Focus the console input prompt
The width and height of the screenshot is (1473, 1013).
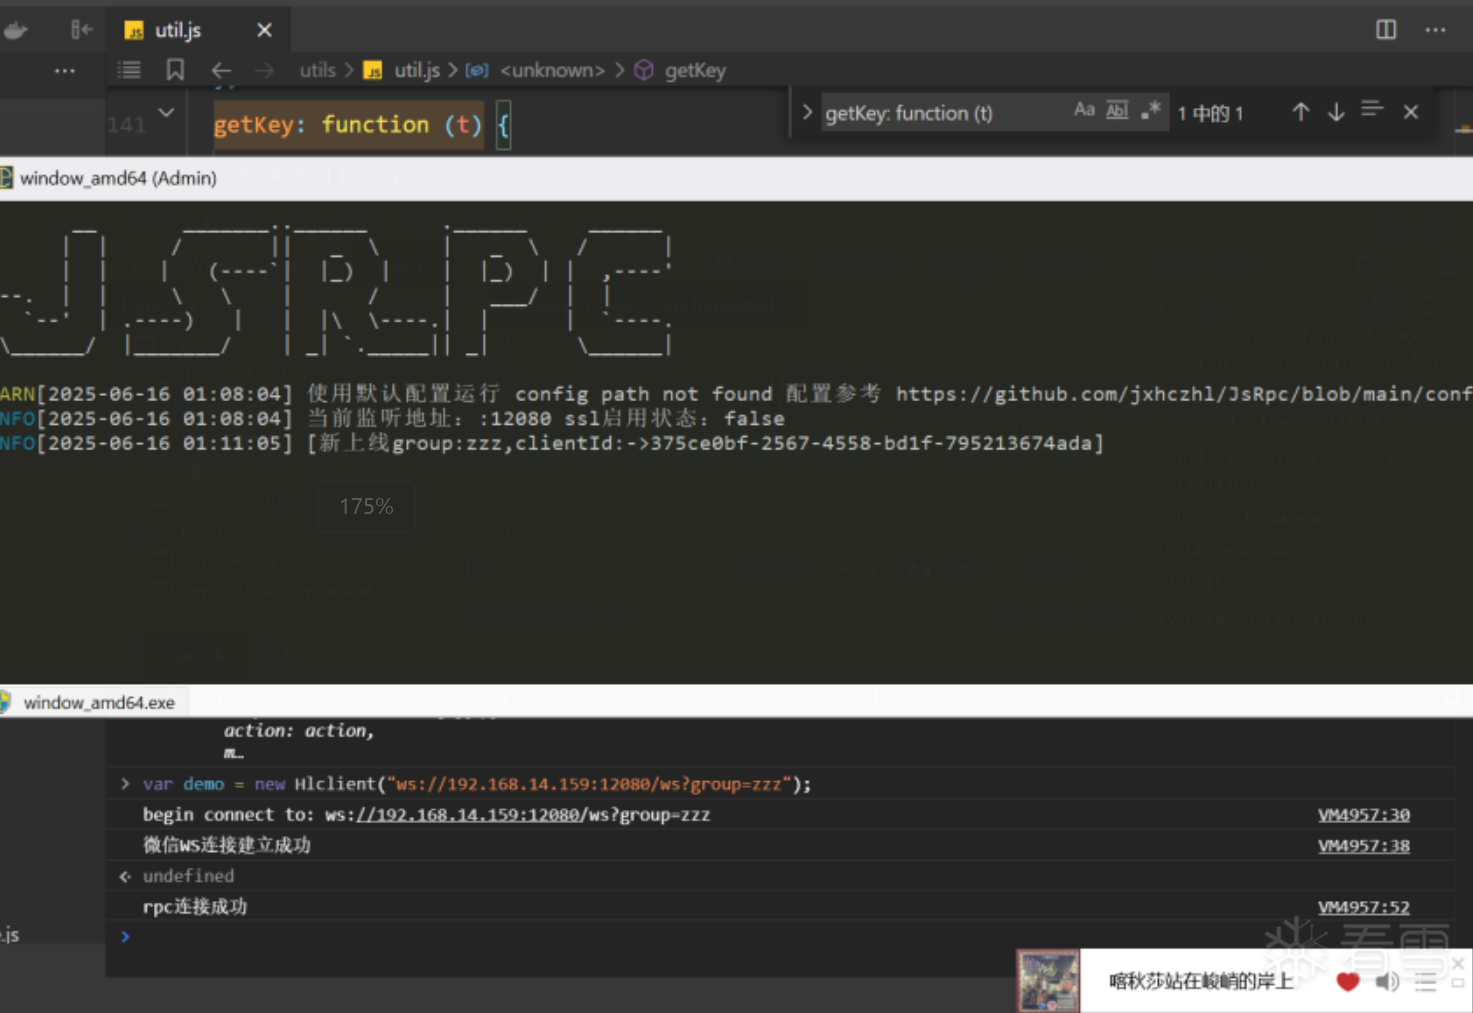(780, 937)
